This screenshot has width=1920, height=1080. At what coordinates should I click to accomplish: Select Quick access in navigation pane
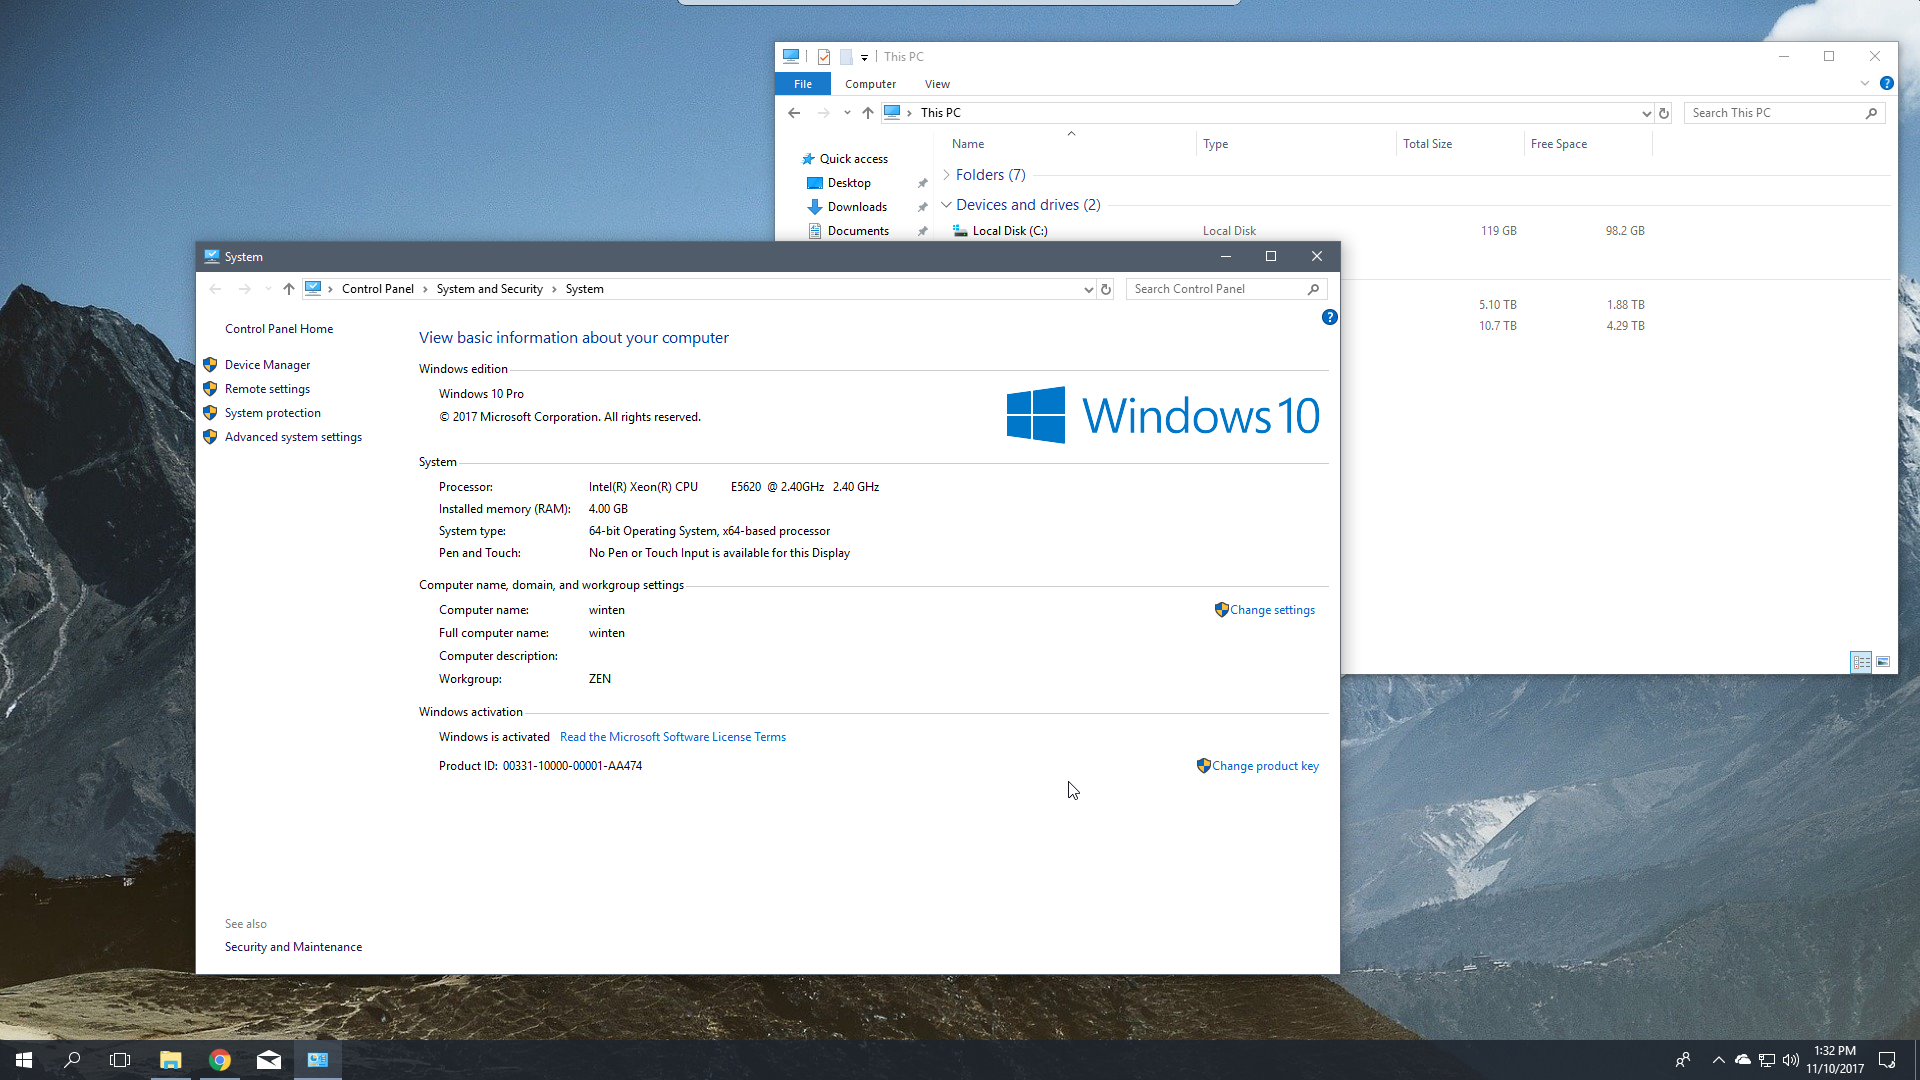click(x=853, y=159)
